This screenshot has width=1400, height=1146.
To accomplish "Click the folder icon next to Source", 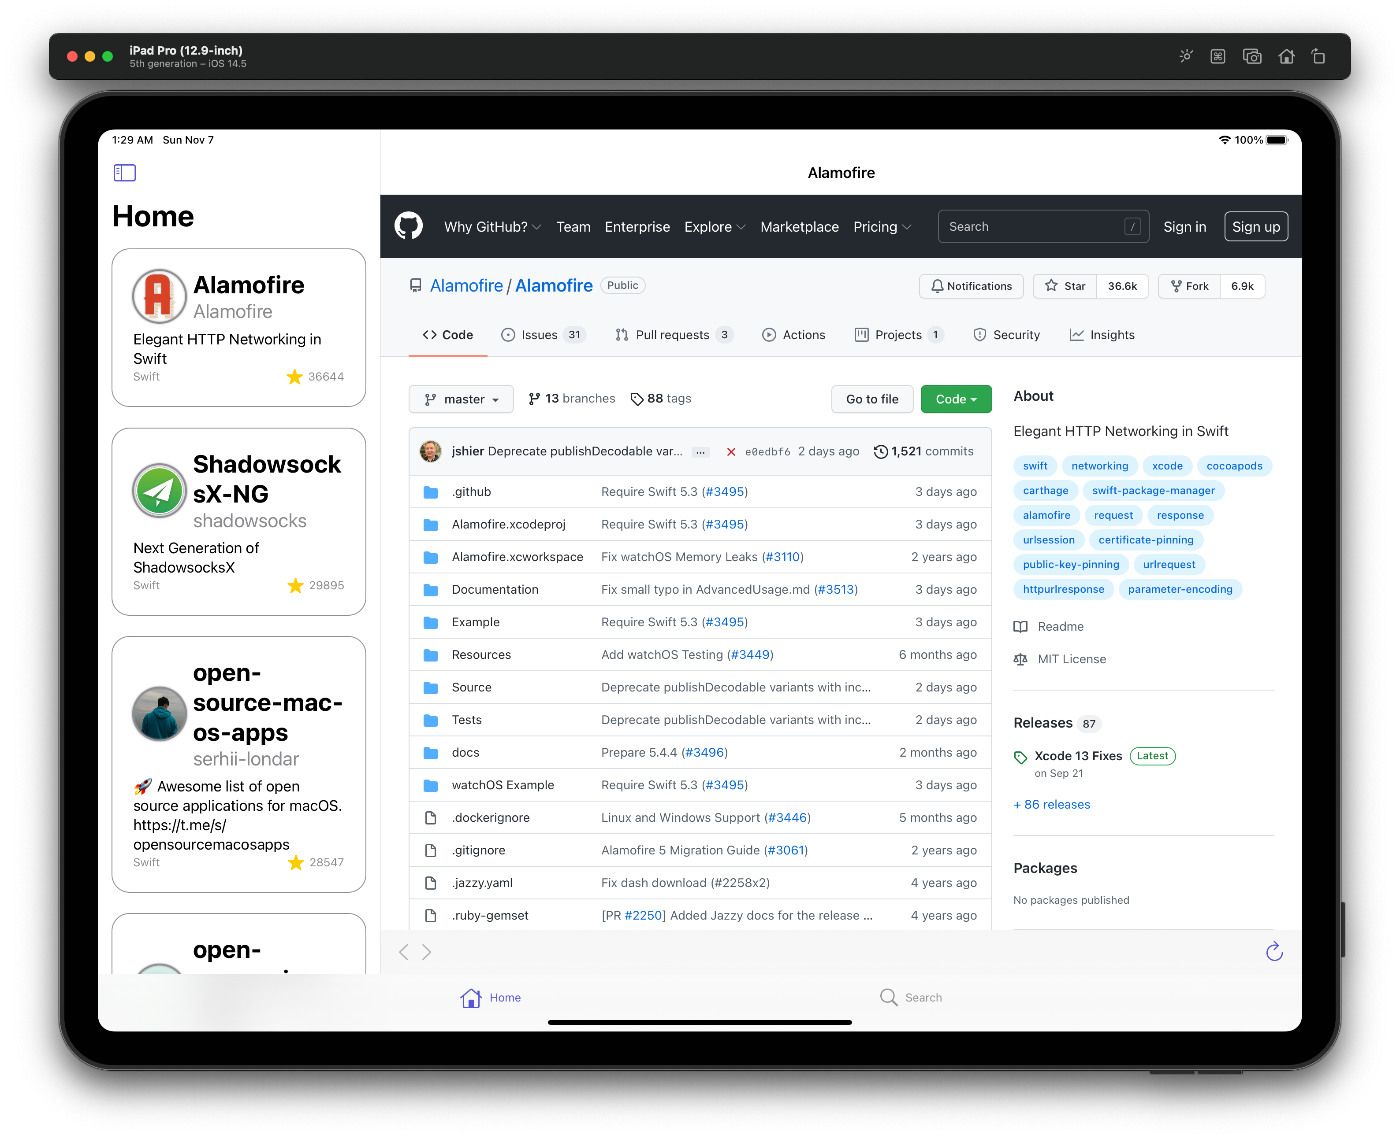I will point(431,688).
